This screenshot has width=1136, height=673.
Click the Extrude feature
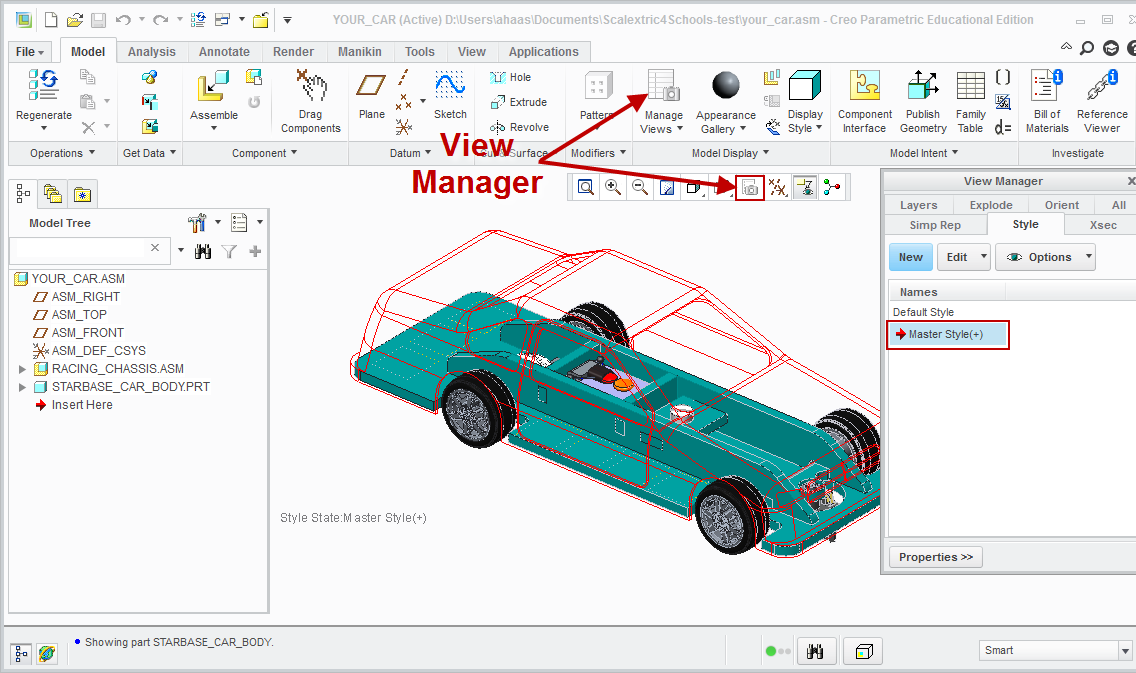pos(519,102)
